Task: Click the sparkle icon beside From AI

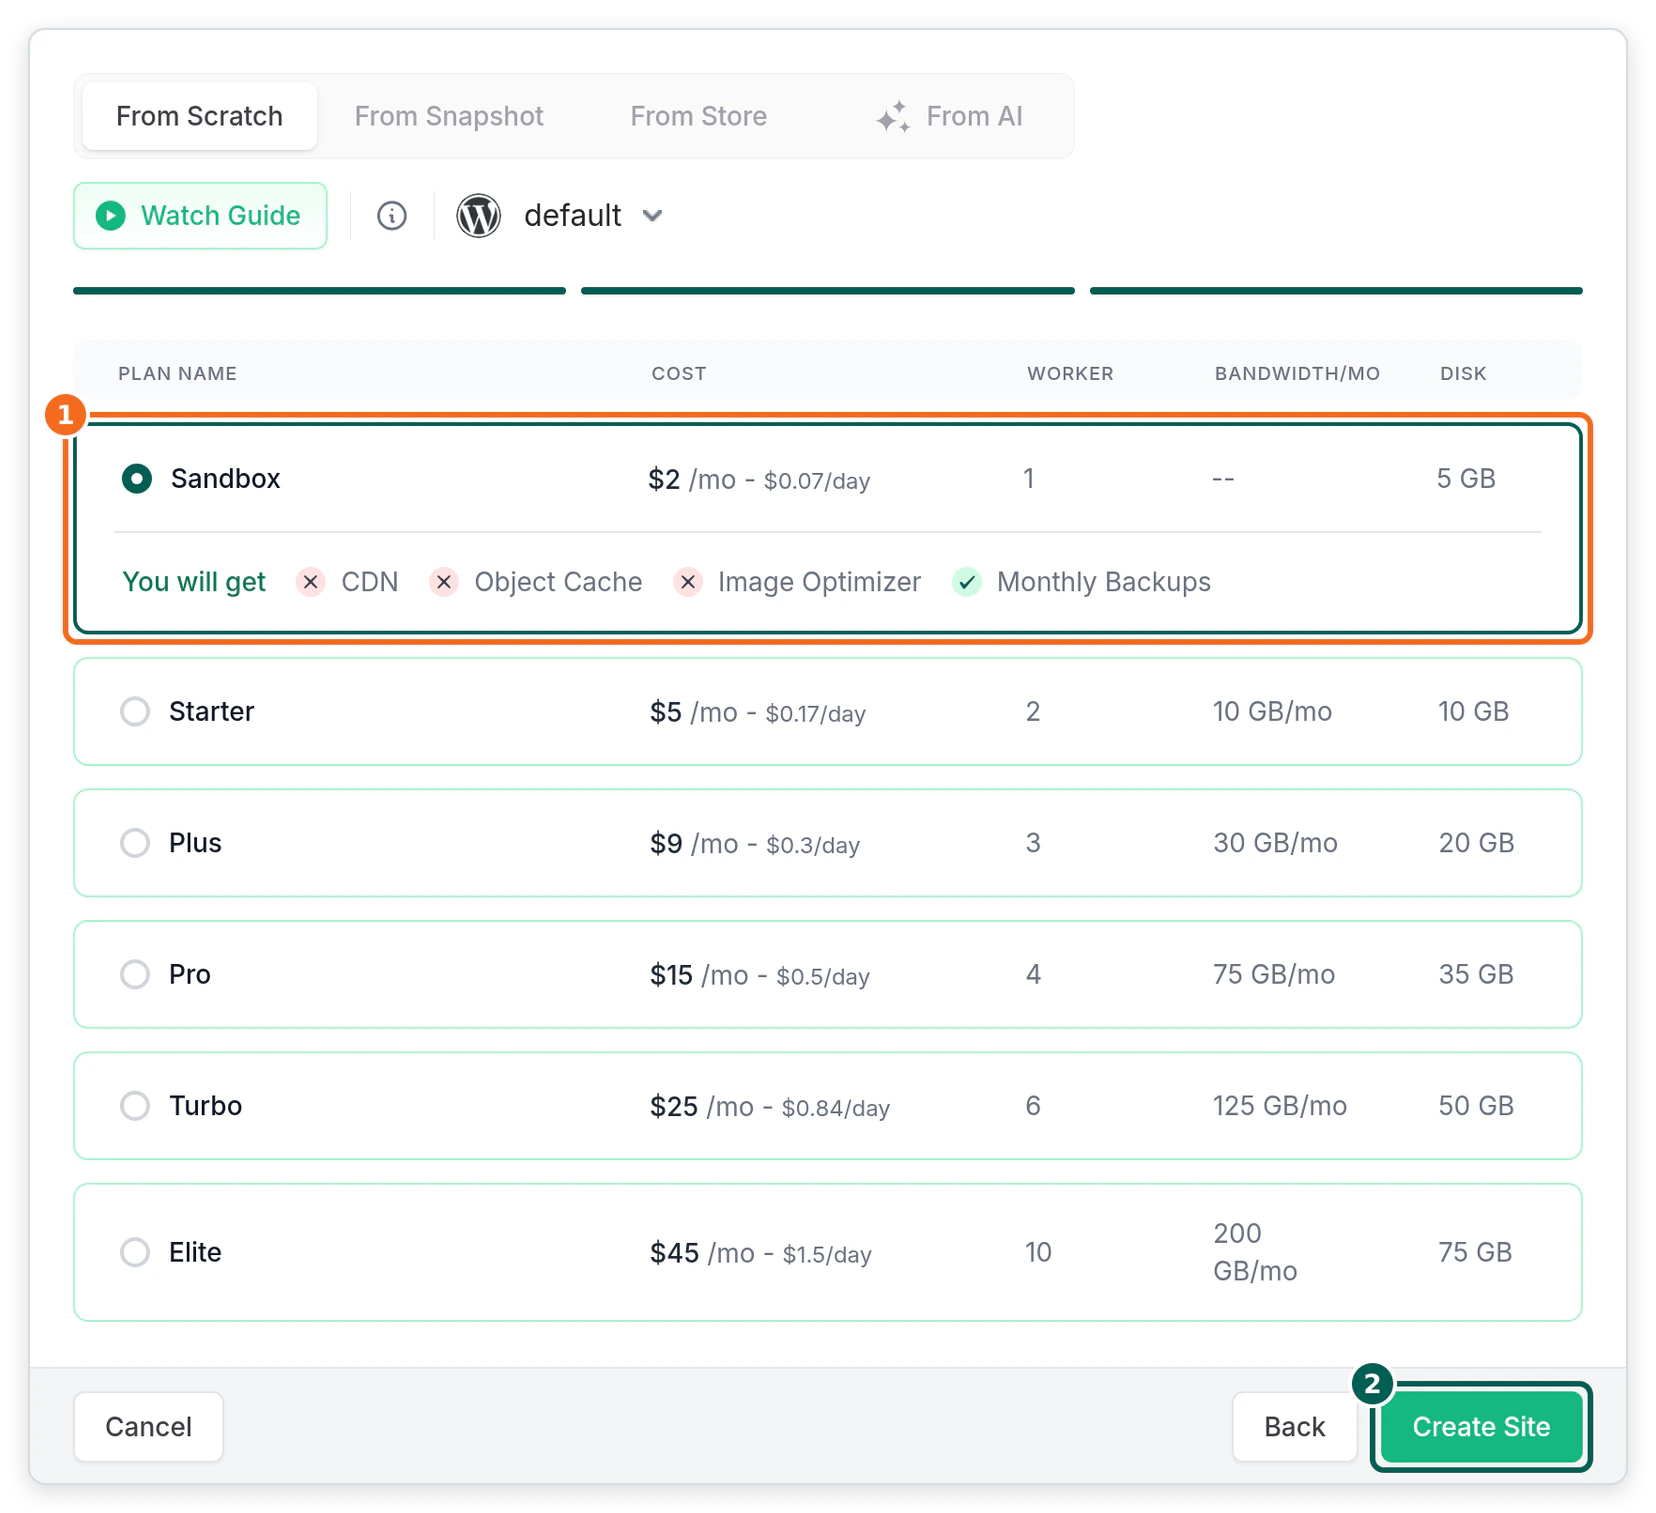Action: [893, 117]
